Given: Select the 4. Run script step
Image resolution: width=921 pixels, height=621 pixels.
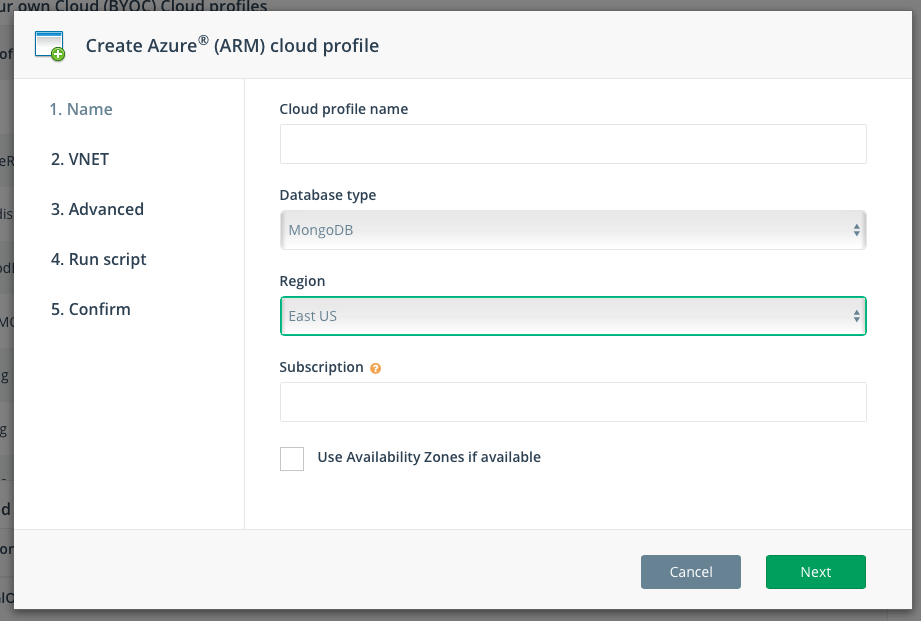Looking at the screenshot, I should pyautogui.click(x=99, y=259).
